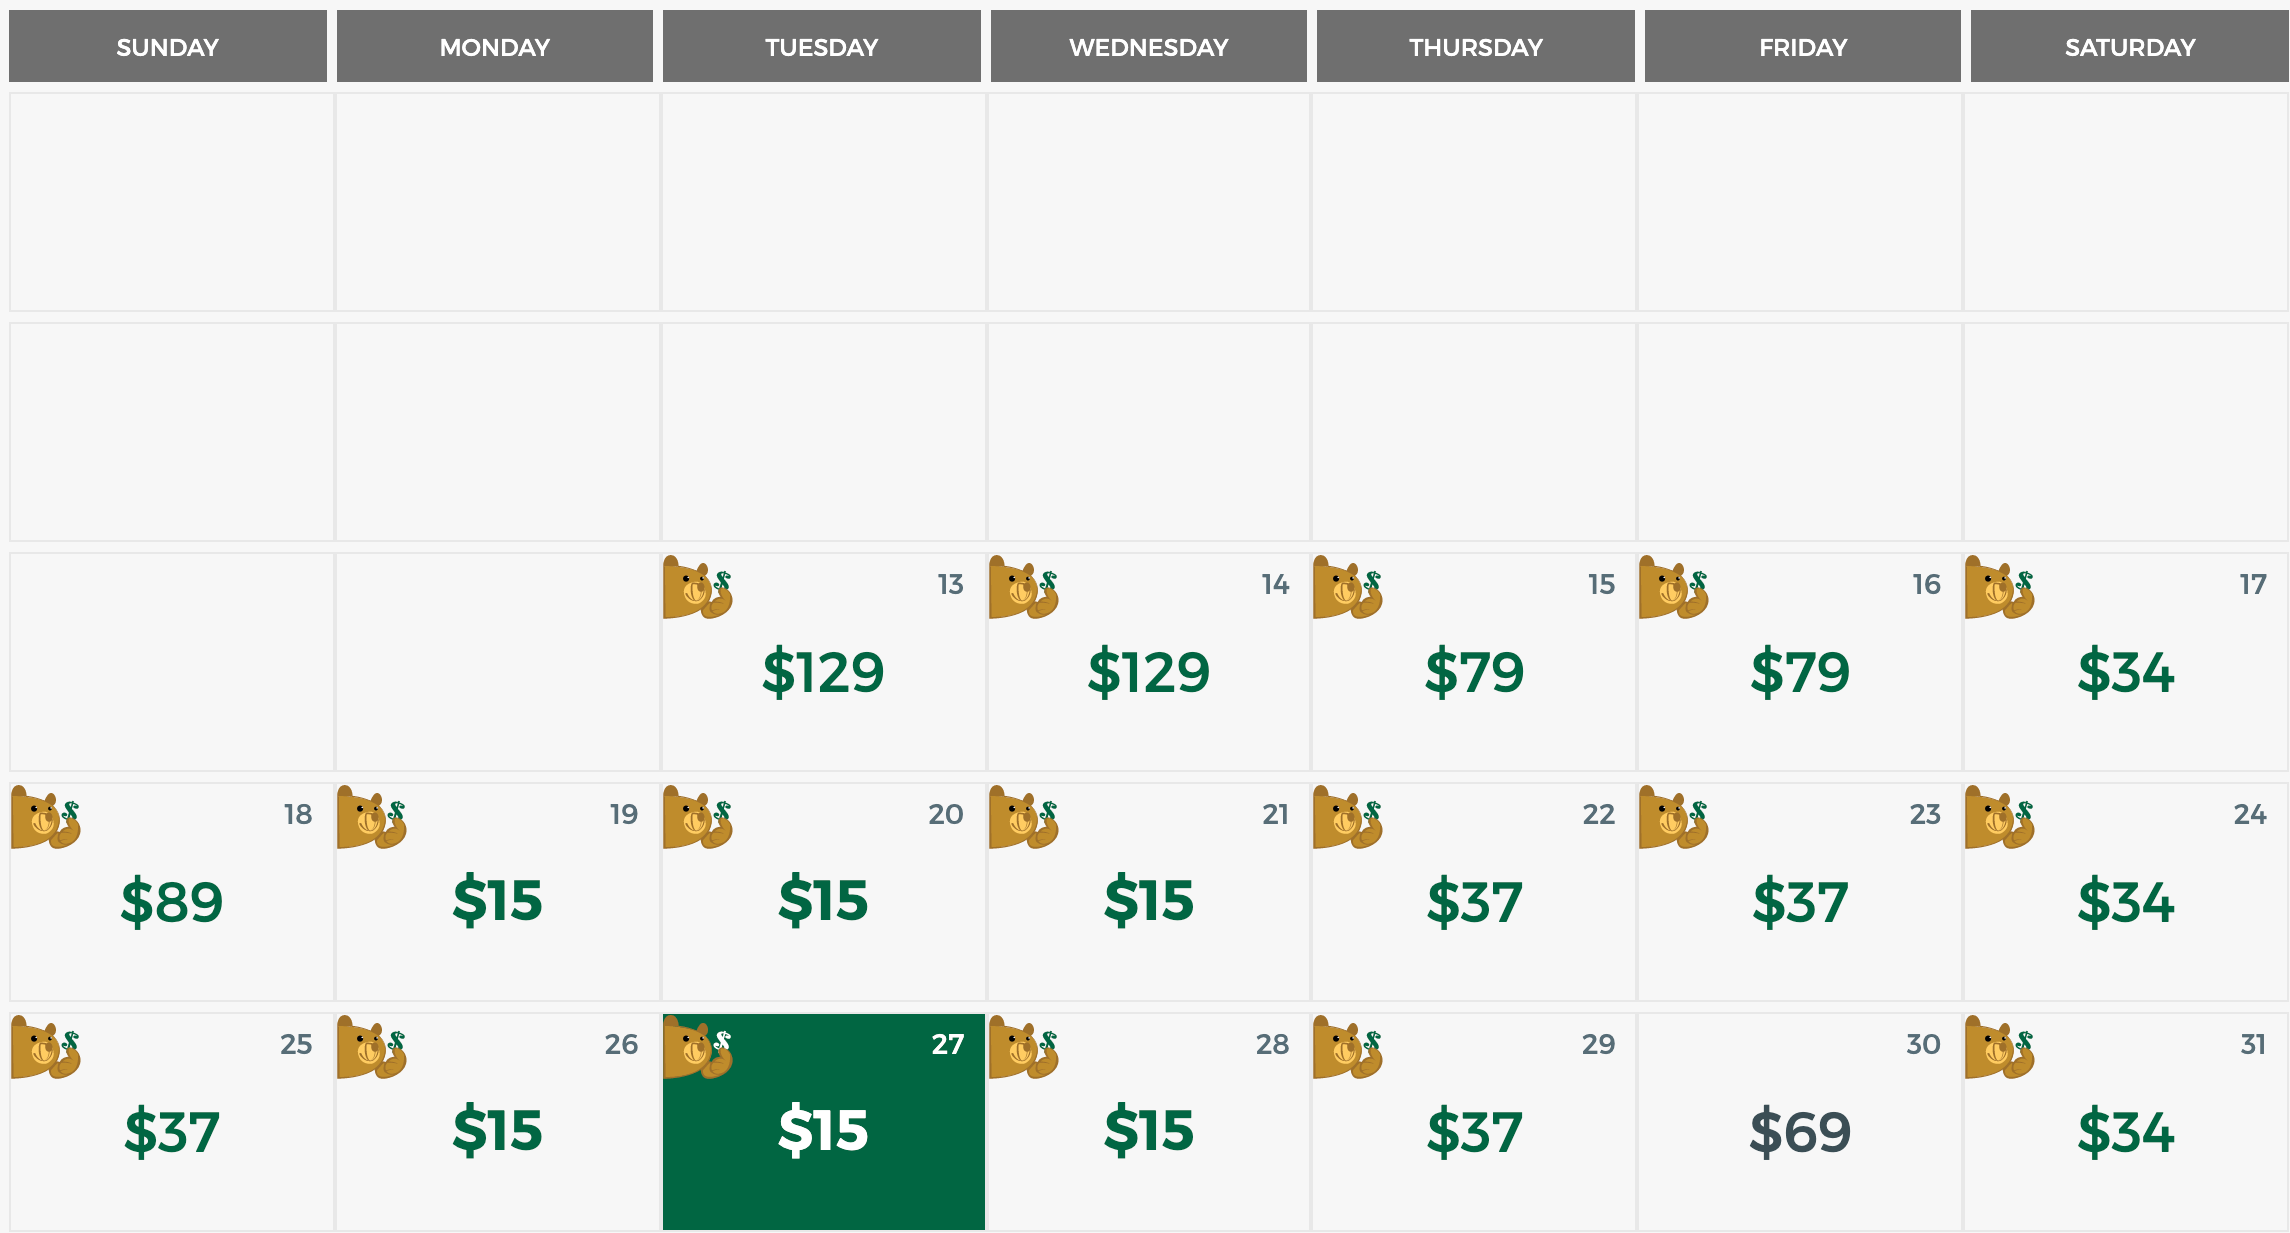Choose the highlighted $15 price on day 27
Image resolution: width=2290 pixels, height=1233 pixels.
click(823, 1132)
